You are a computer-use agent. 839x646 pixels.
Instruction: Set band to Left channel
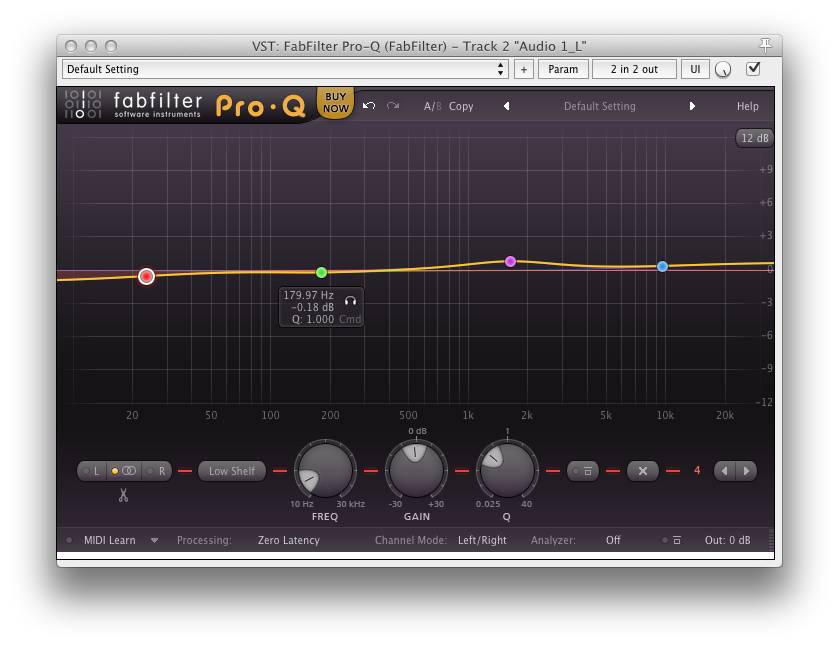tap(92, 471)
